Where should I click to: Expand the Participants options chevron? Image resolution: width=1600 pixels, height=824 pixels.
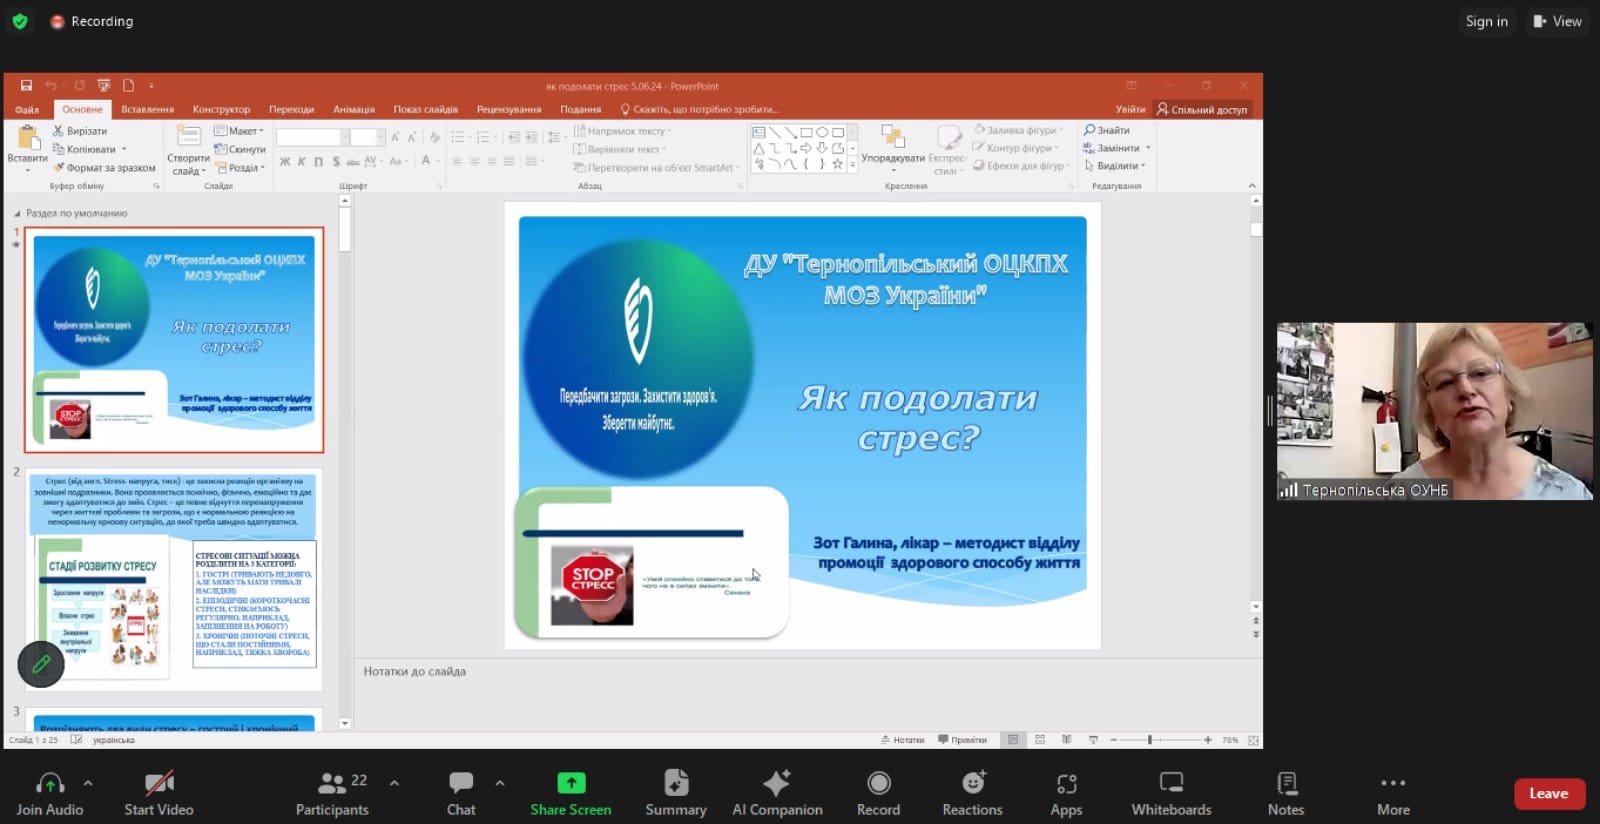point(394,783)
